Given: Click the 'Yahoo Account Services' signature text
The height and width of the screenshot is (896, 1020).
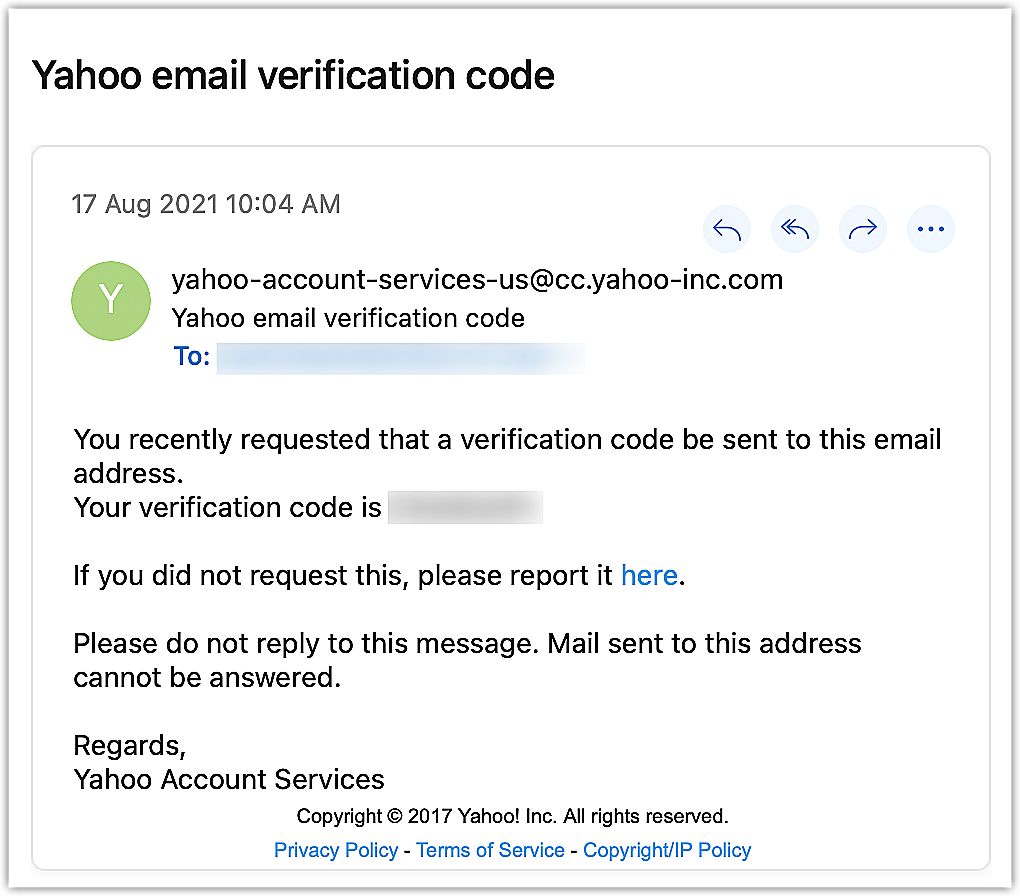Looking at the screenshot, I should click(229, 780).
